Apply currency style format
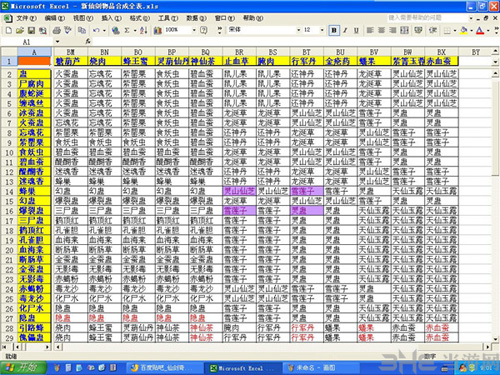 [x=418, y=30]
